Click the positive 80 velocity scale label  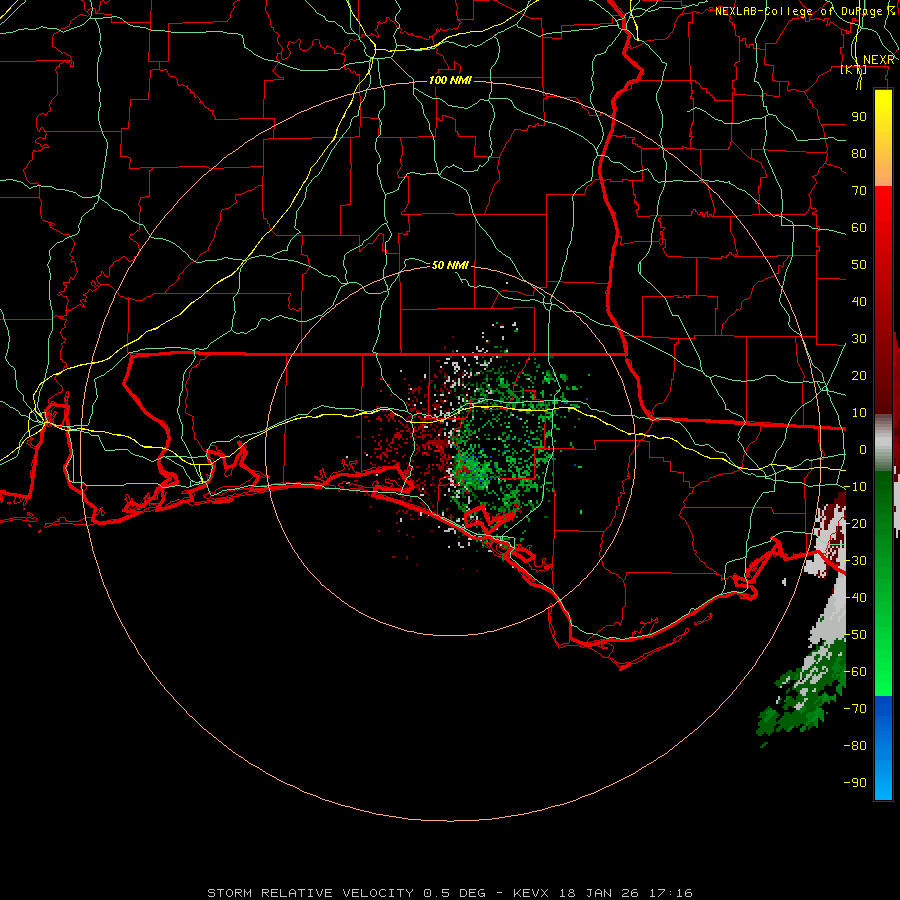(x=859, y=154)
